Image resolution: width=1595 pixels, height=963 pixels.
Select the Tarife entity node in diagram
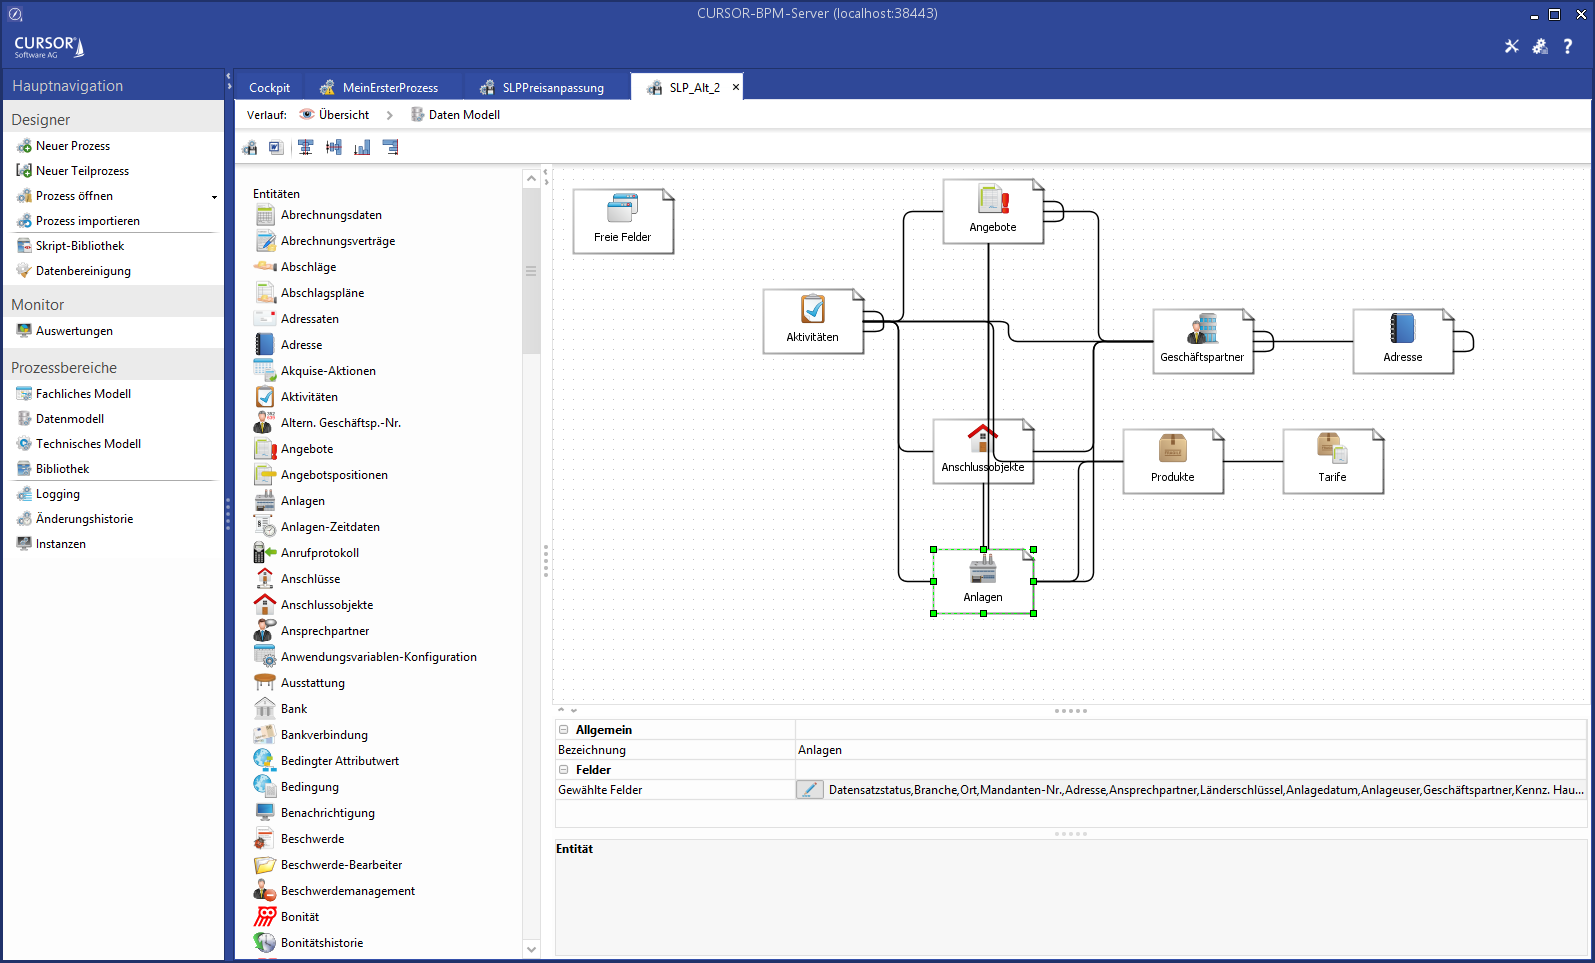point(1332,461)
